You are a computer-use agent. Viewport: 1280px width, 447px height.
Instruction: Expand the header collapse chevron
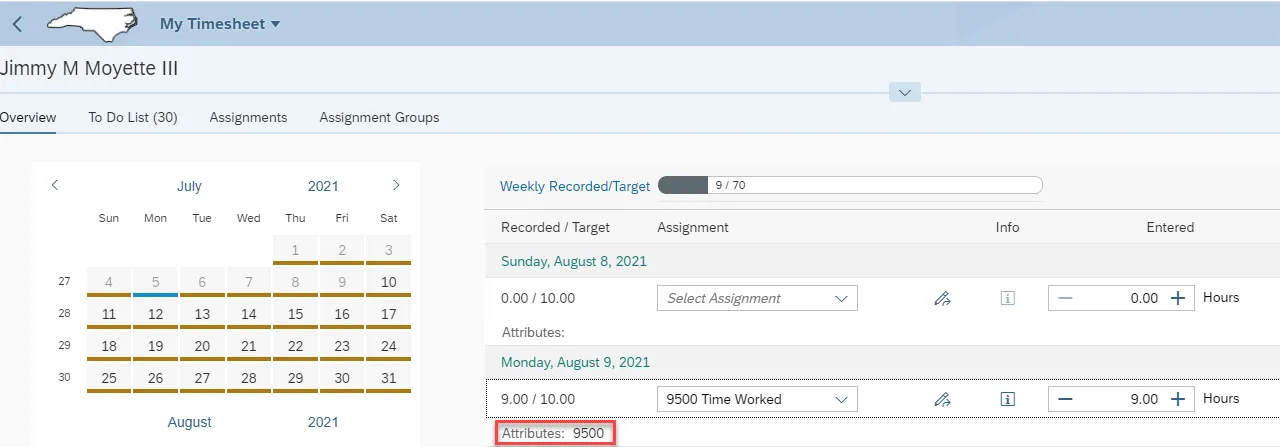(904, 92)
